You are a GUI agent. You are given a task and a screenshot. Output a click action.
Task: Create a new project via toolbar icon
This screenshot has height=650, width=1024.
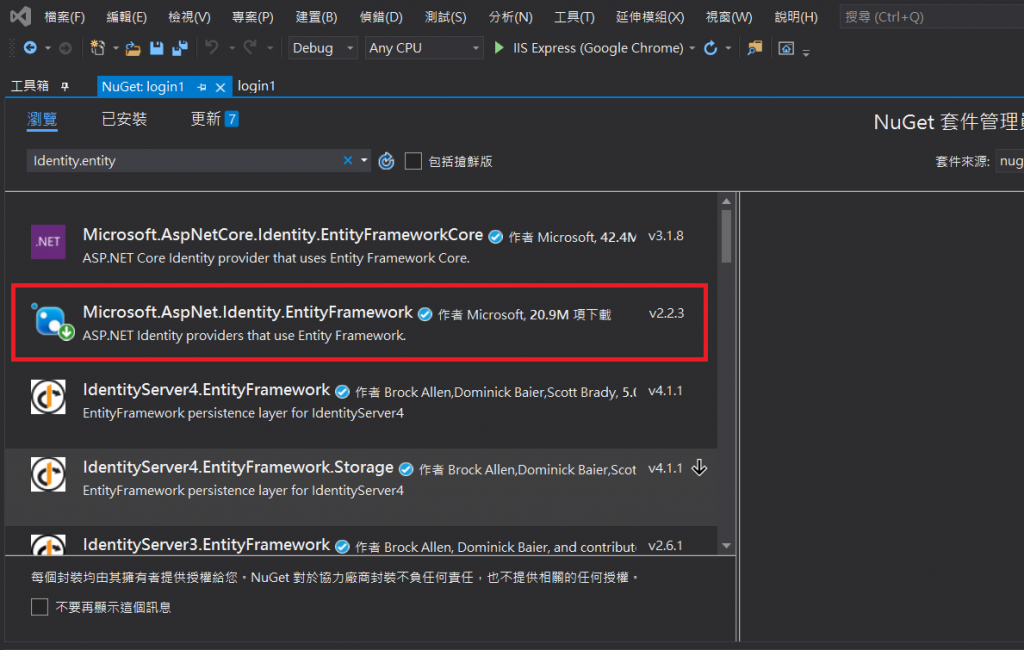[97, 48]
